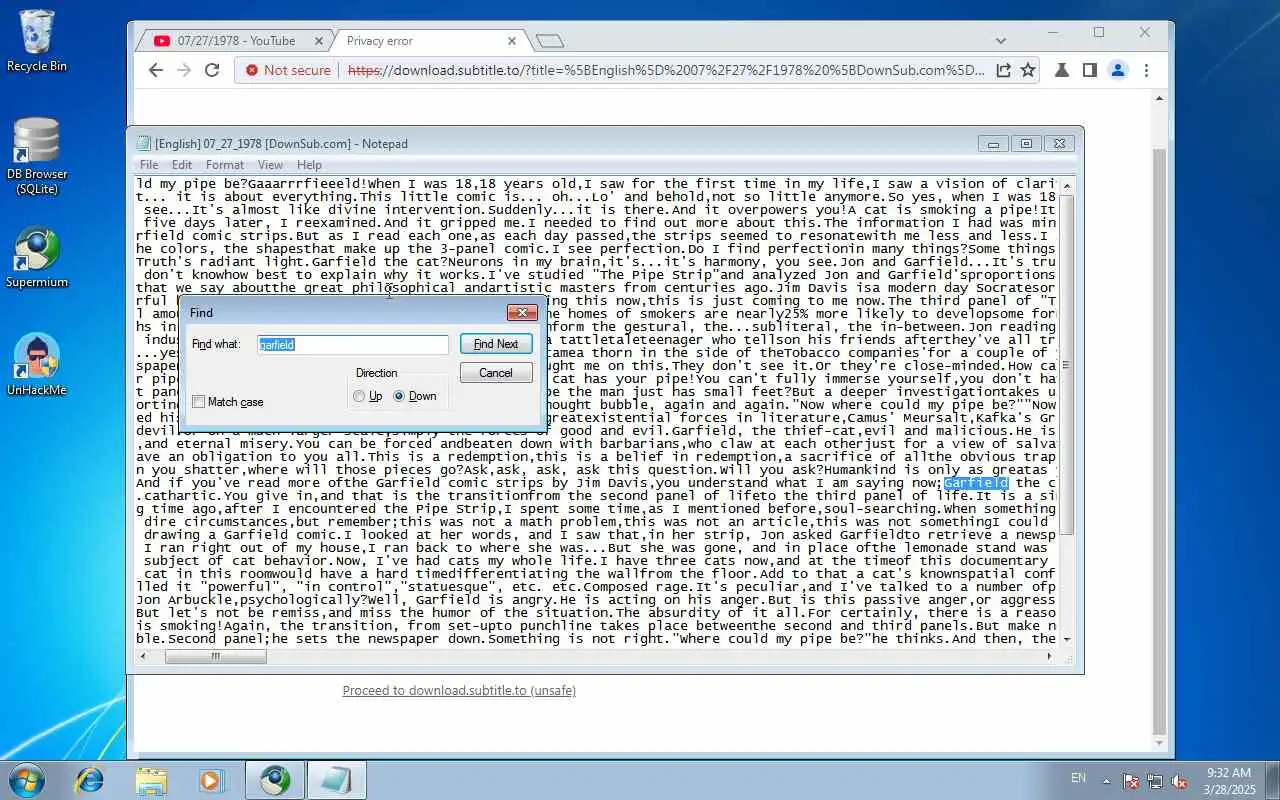The width and height of the screenshot is (1280, 800).
Task: Open Notepad Help menu
Action: click(309, 165)
